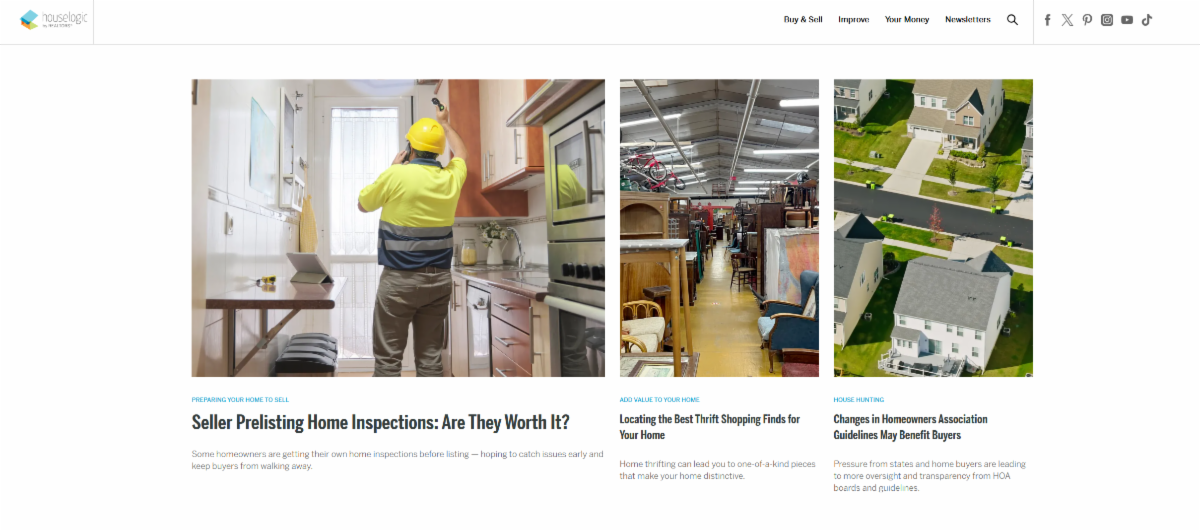Click the thrift store aisle photo
Screen dimensions: 1200x531
pos(719,228)
